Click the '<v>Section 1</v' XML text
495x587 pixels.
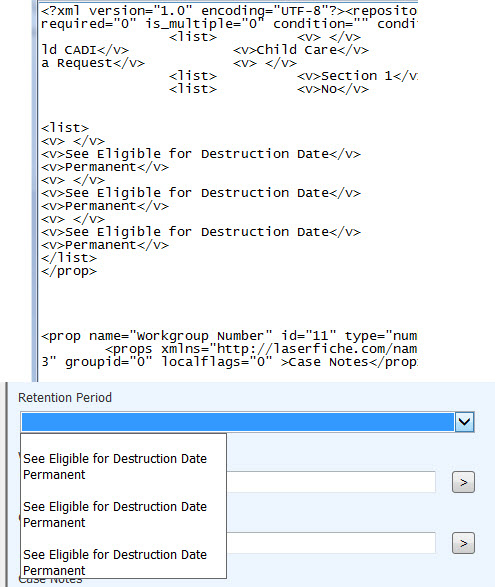357,76
